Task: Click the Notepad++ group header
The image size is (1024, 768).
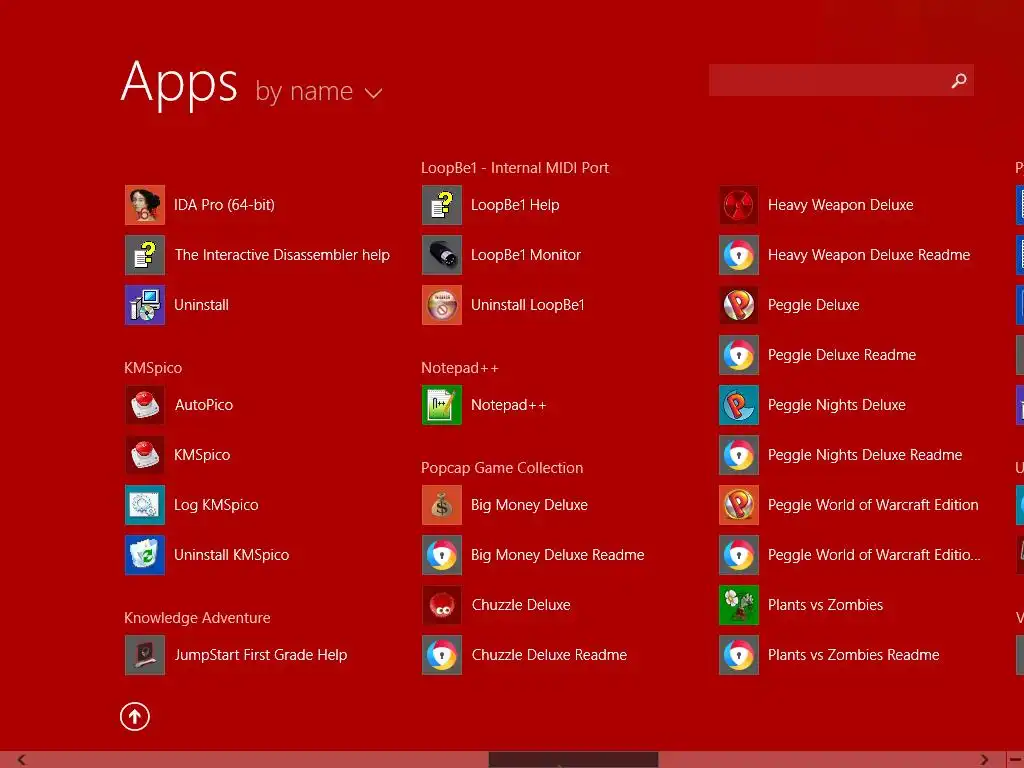Action: [x=460, y=368]
